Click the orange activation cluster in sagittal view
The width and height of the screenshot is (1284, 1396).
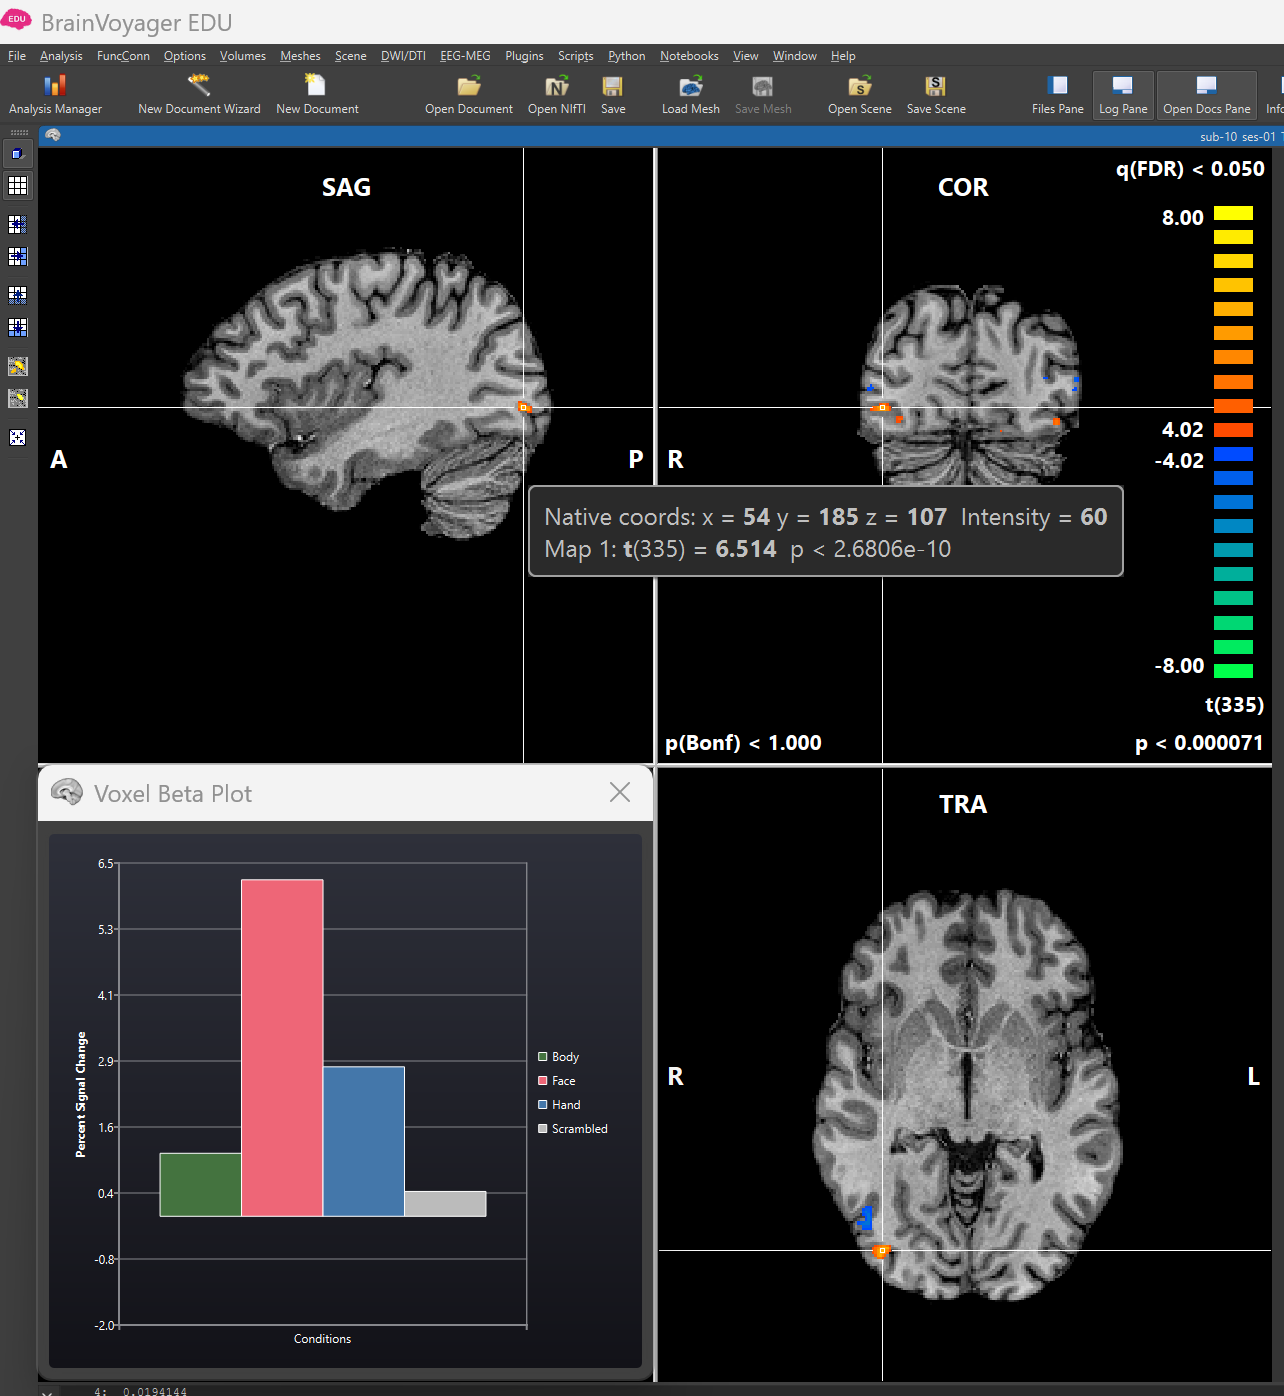(x=523, y=407)
